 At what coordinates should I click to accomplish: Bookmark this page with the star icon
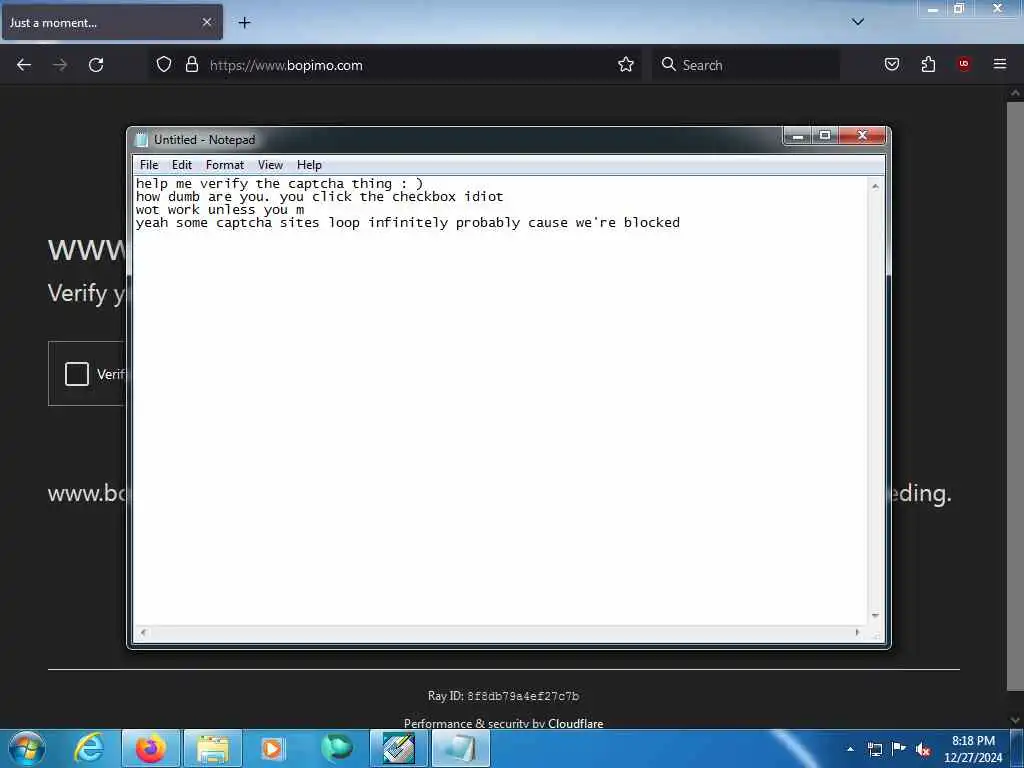pos(626,64)
